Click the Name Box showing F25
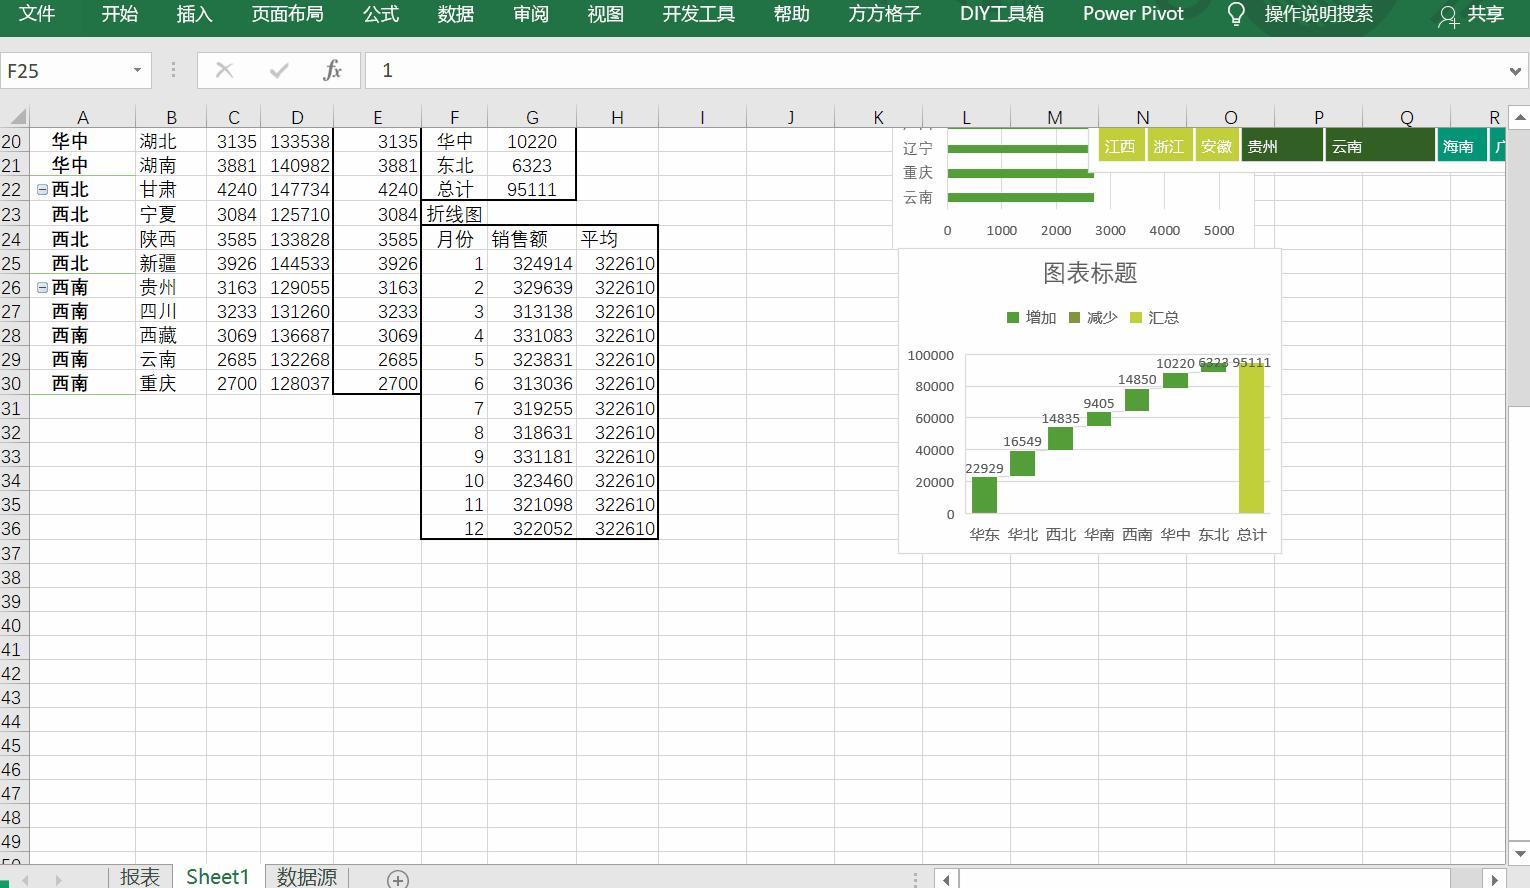The image size is (1530, 888). [x=65, y=70]
